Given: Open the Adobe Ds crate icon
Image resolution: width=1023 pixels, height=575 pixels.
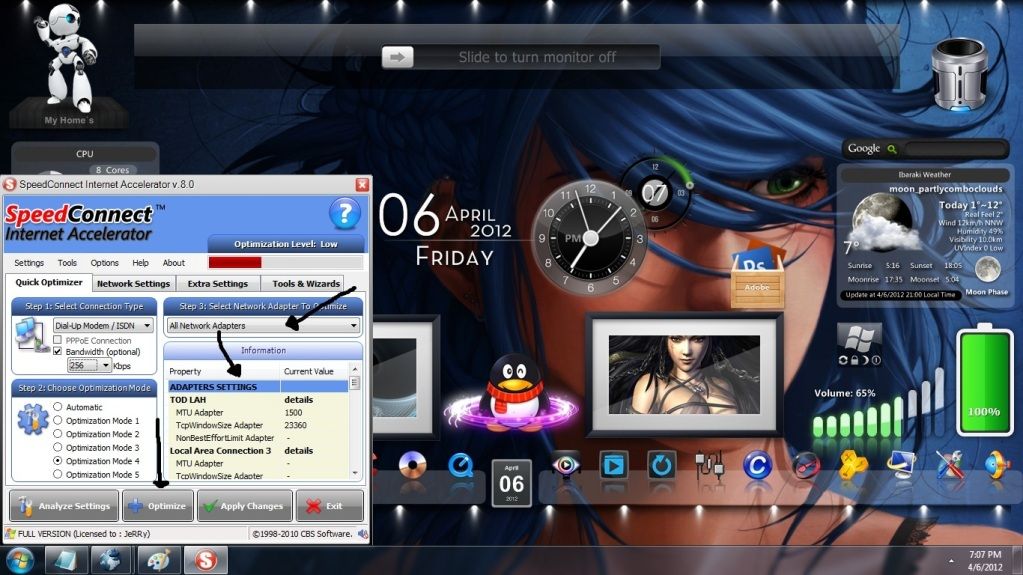Looking at the screenshot, I should point(757,274).
